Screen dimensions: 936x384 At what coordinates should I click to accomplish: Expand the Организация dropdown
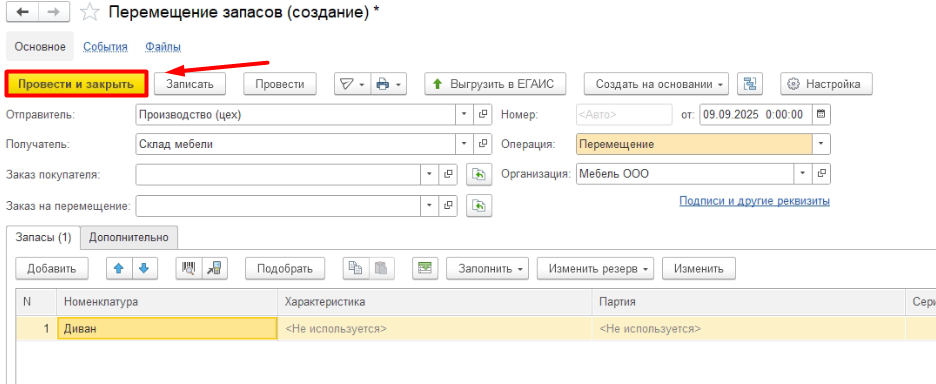(803, 174)
